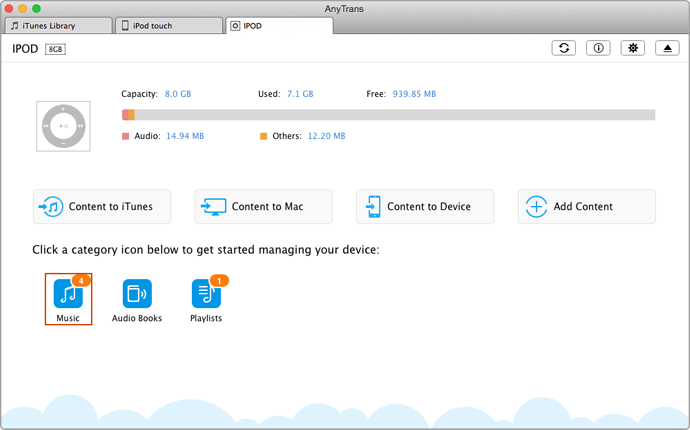
Task: Click the capacity value 8.0 GB
Action: (x=178, y=94)
